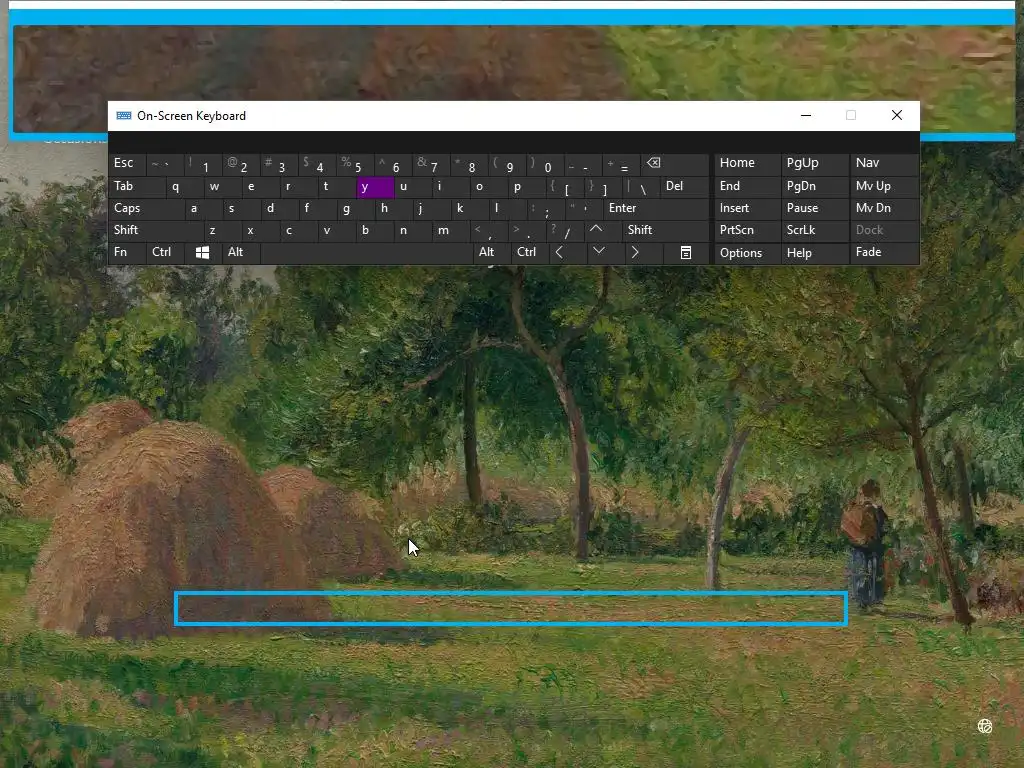The height and width of the screenshot is (768, 1024).
Task: Tap the q key
Action: coord(184,186)
